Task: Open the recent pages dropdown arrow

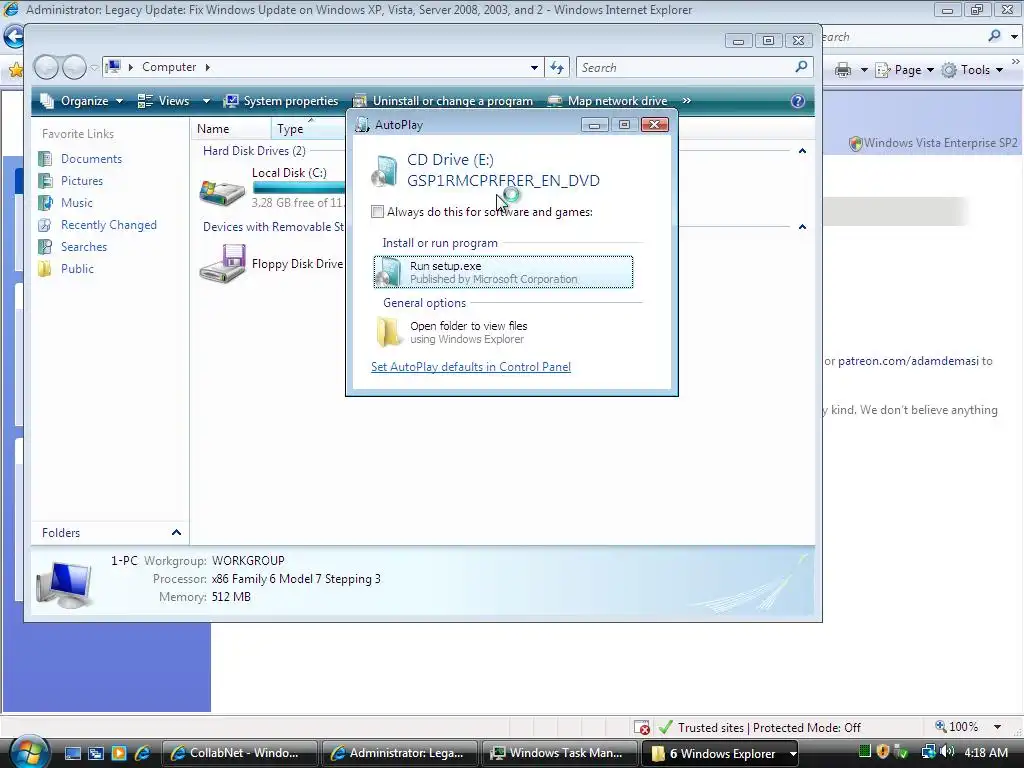Action: coord(94,67)
